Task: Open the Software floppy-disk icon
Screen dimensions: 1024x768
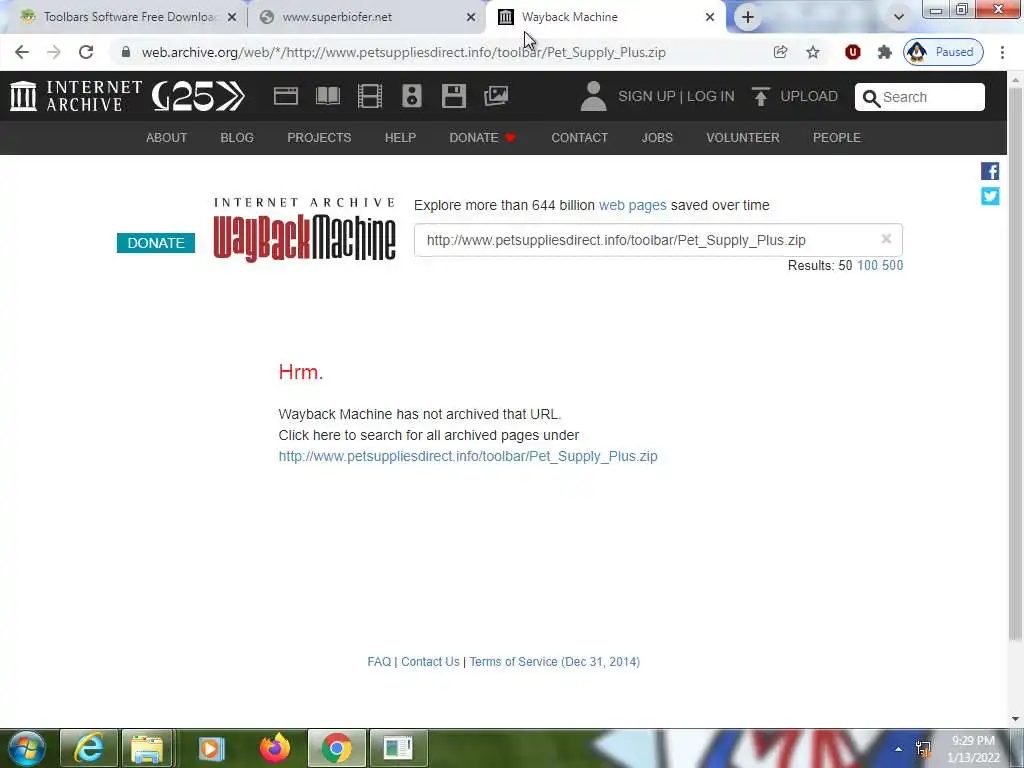Action: click(x=454, y=96)
